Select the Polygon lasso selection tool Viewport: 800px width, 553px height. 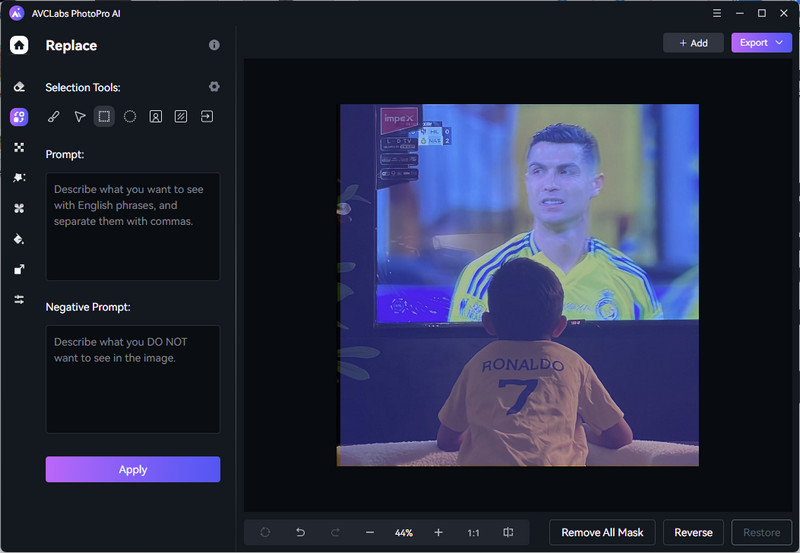(80, 117)
